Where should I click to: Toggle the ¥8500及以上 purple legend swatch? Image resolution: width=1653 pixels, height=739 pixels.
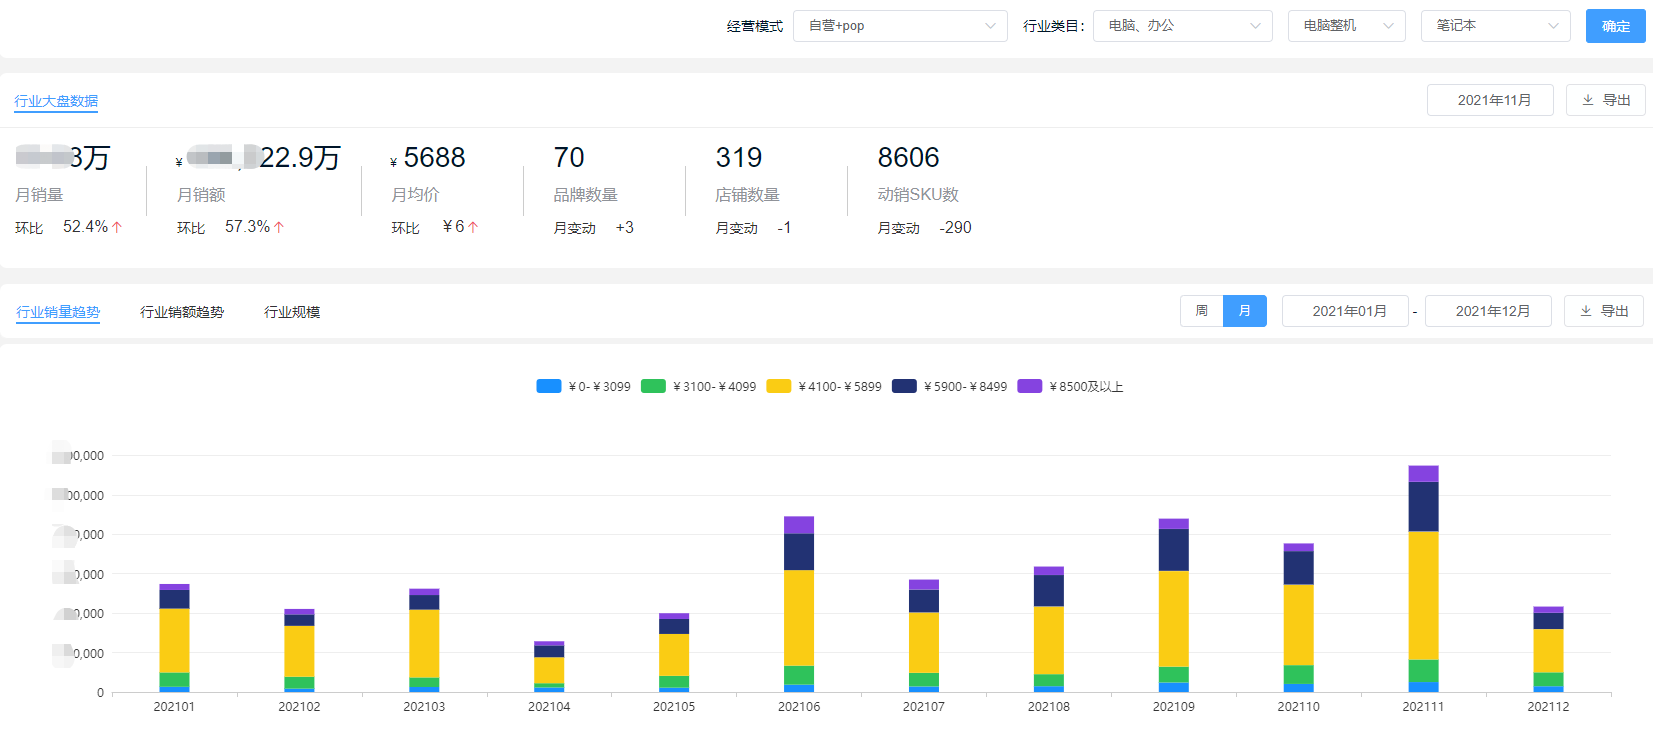(1029, 386)
